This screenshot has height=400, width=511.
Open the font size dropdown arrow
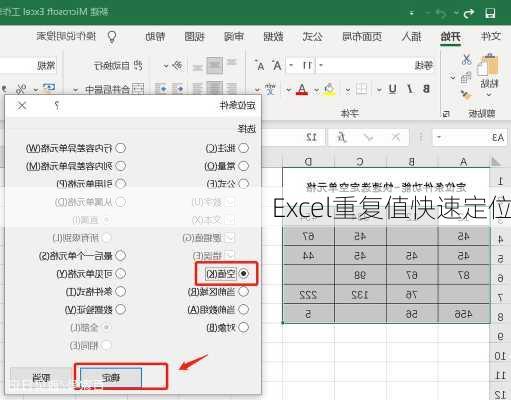coord(291,65)
